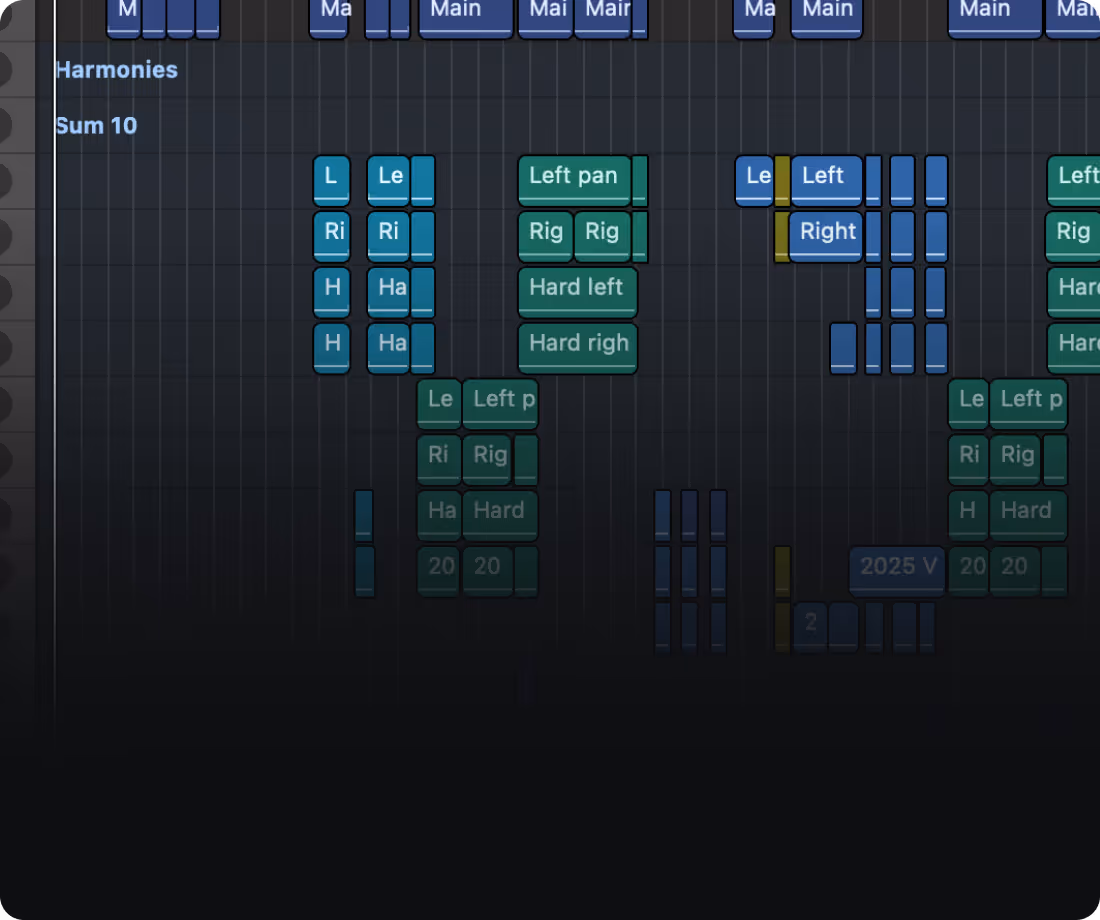1100x920 pixels.
Task: Select the Hard left region
Action: (577, 290)
